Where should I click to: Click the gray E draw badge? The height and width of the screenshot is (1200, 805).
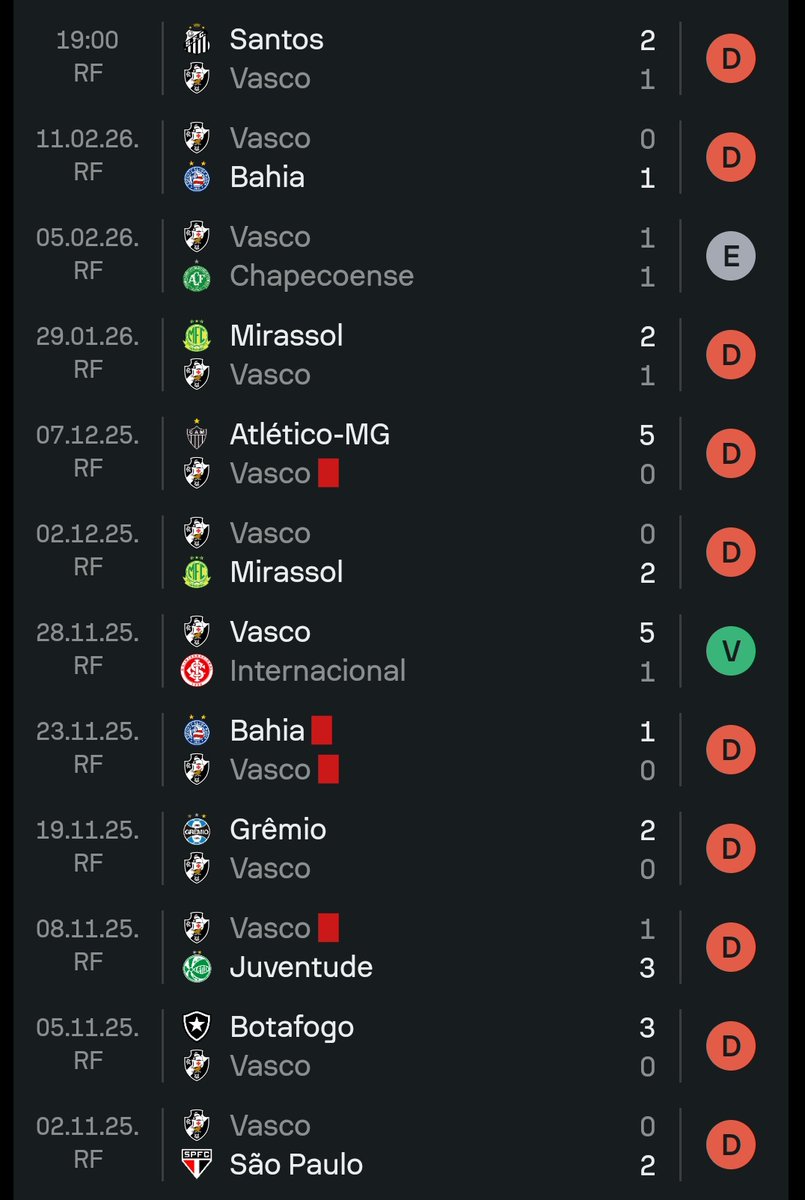(731, 256)
